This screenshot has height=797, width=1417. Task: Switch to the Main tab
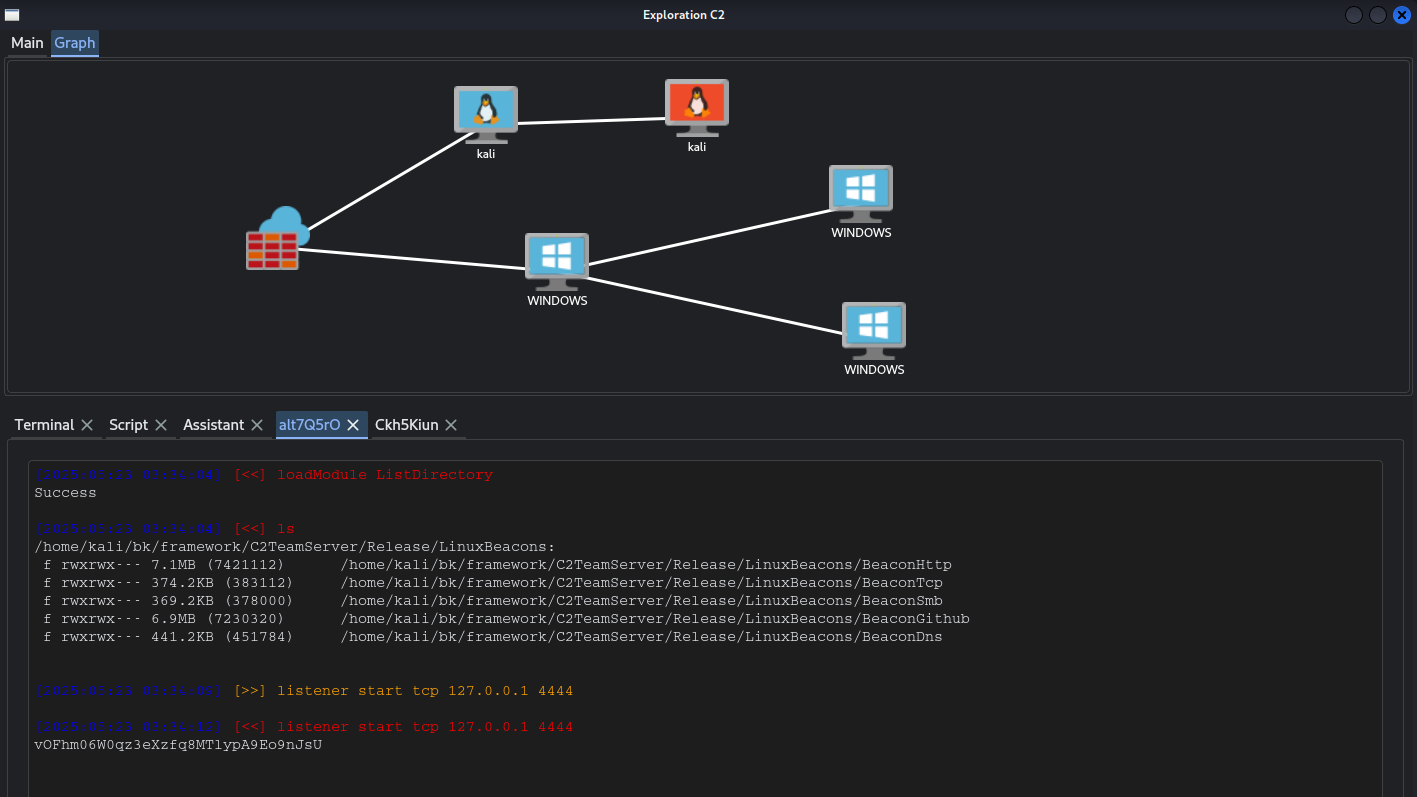27,43
